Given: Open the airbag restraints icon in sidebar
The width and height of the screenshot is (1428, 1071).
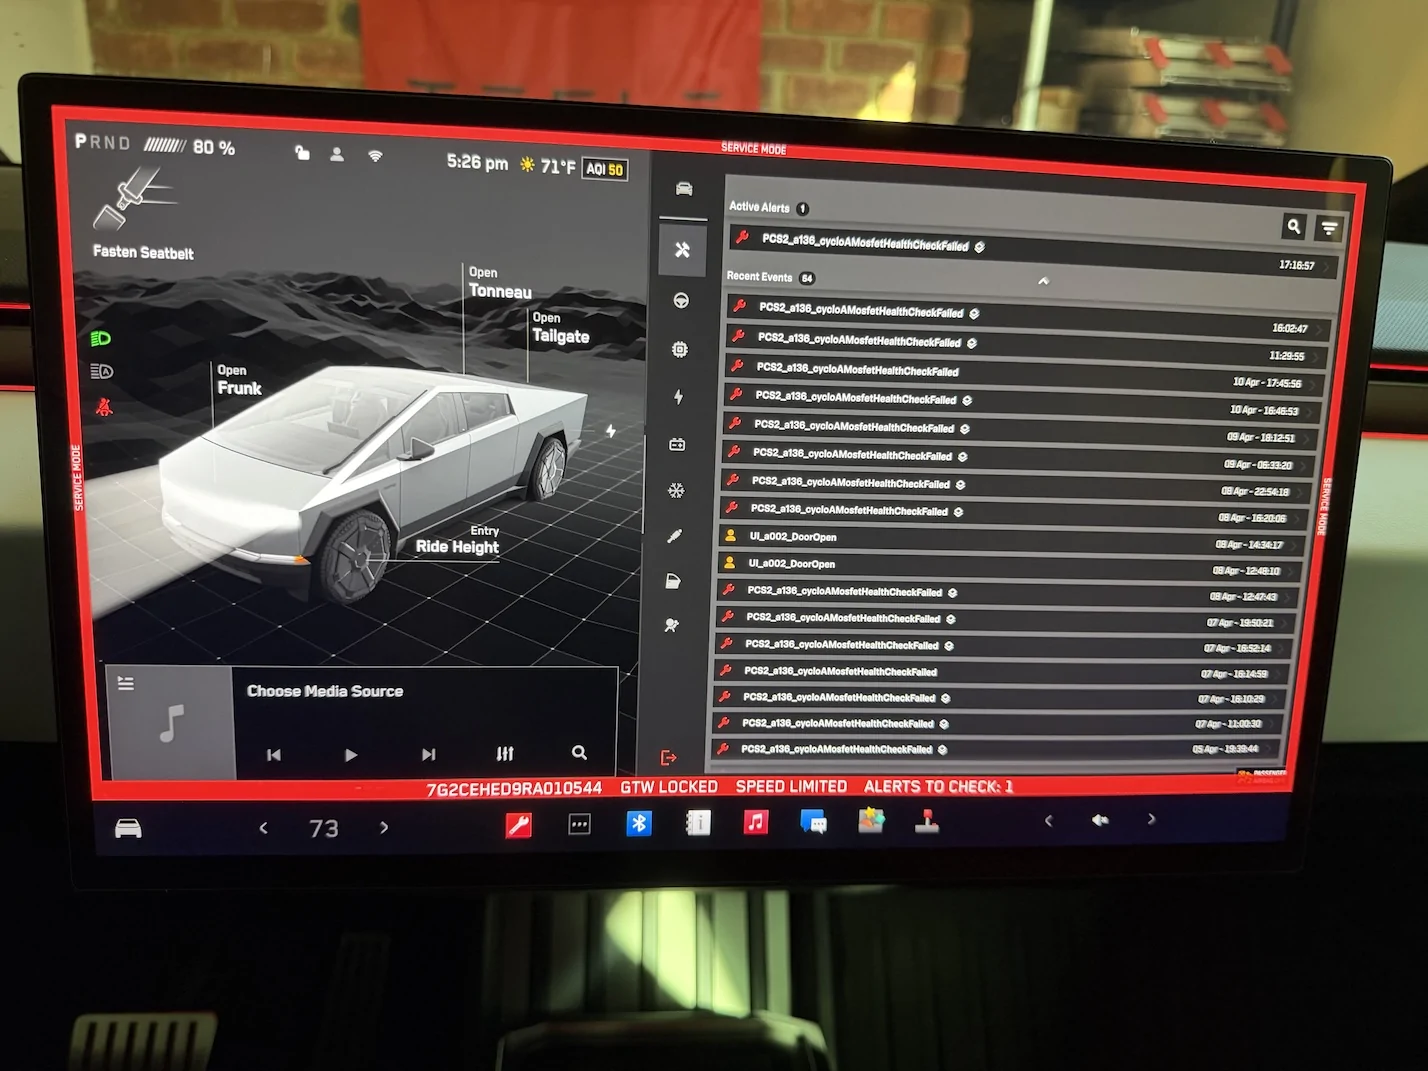Looking at the screenshot, I should (x=672, y=625).
